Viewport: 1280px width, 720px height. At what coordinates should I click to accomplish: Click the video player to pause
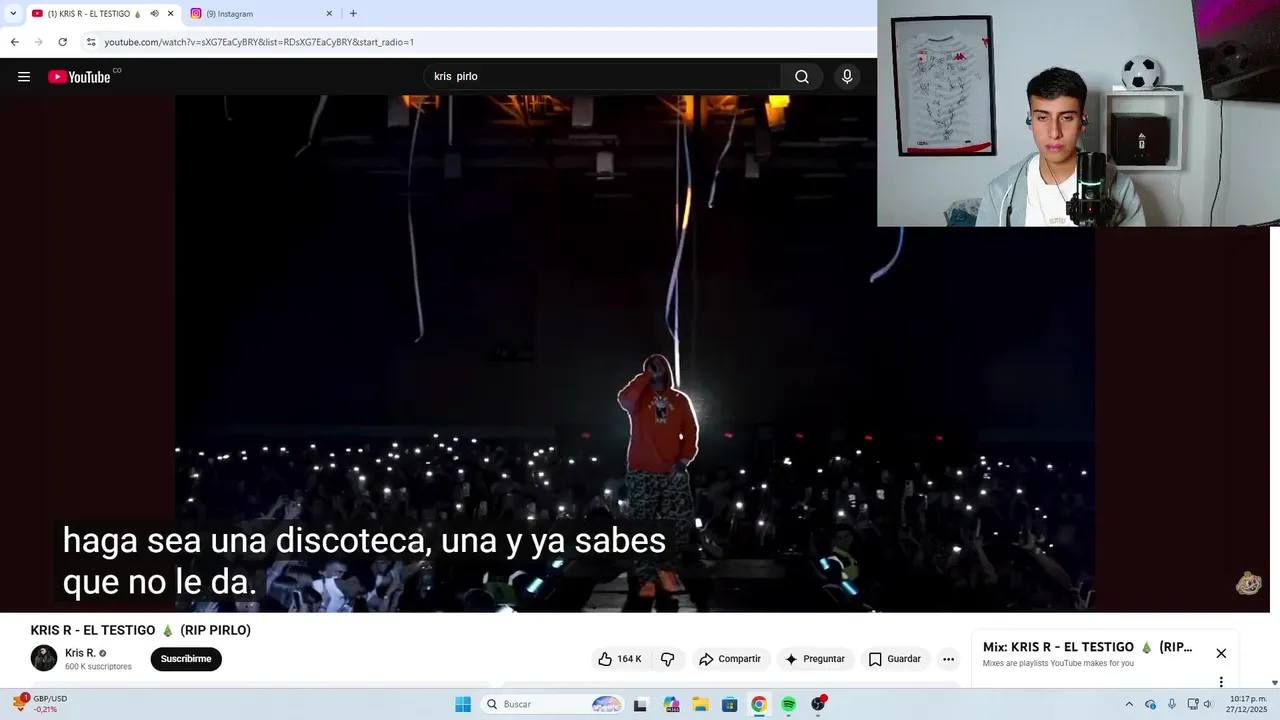635,353
